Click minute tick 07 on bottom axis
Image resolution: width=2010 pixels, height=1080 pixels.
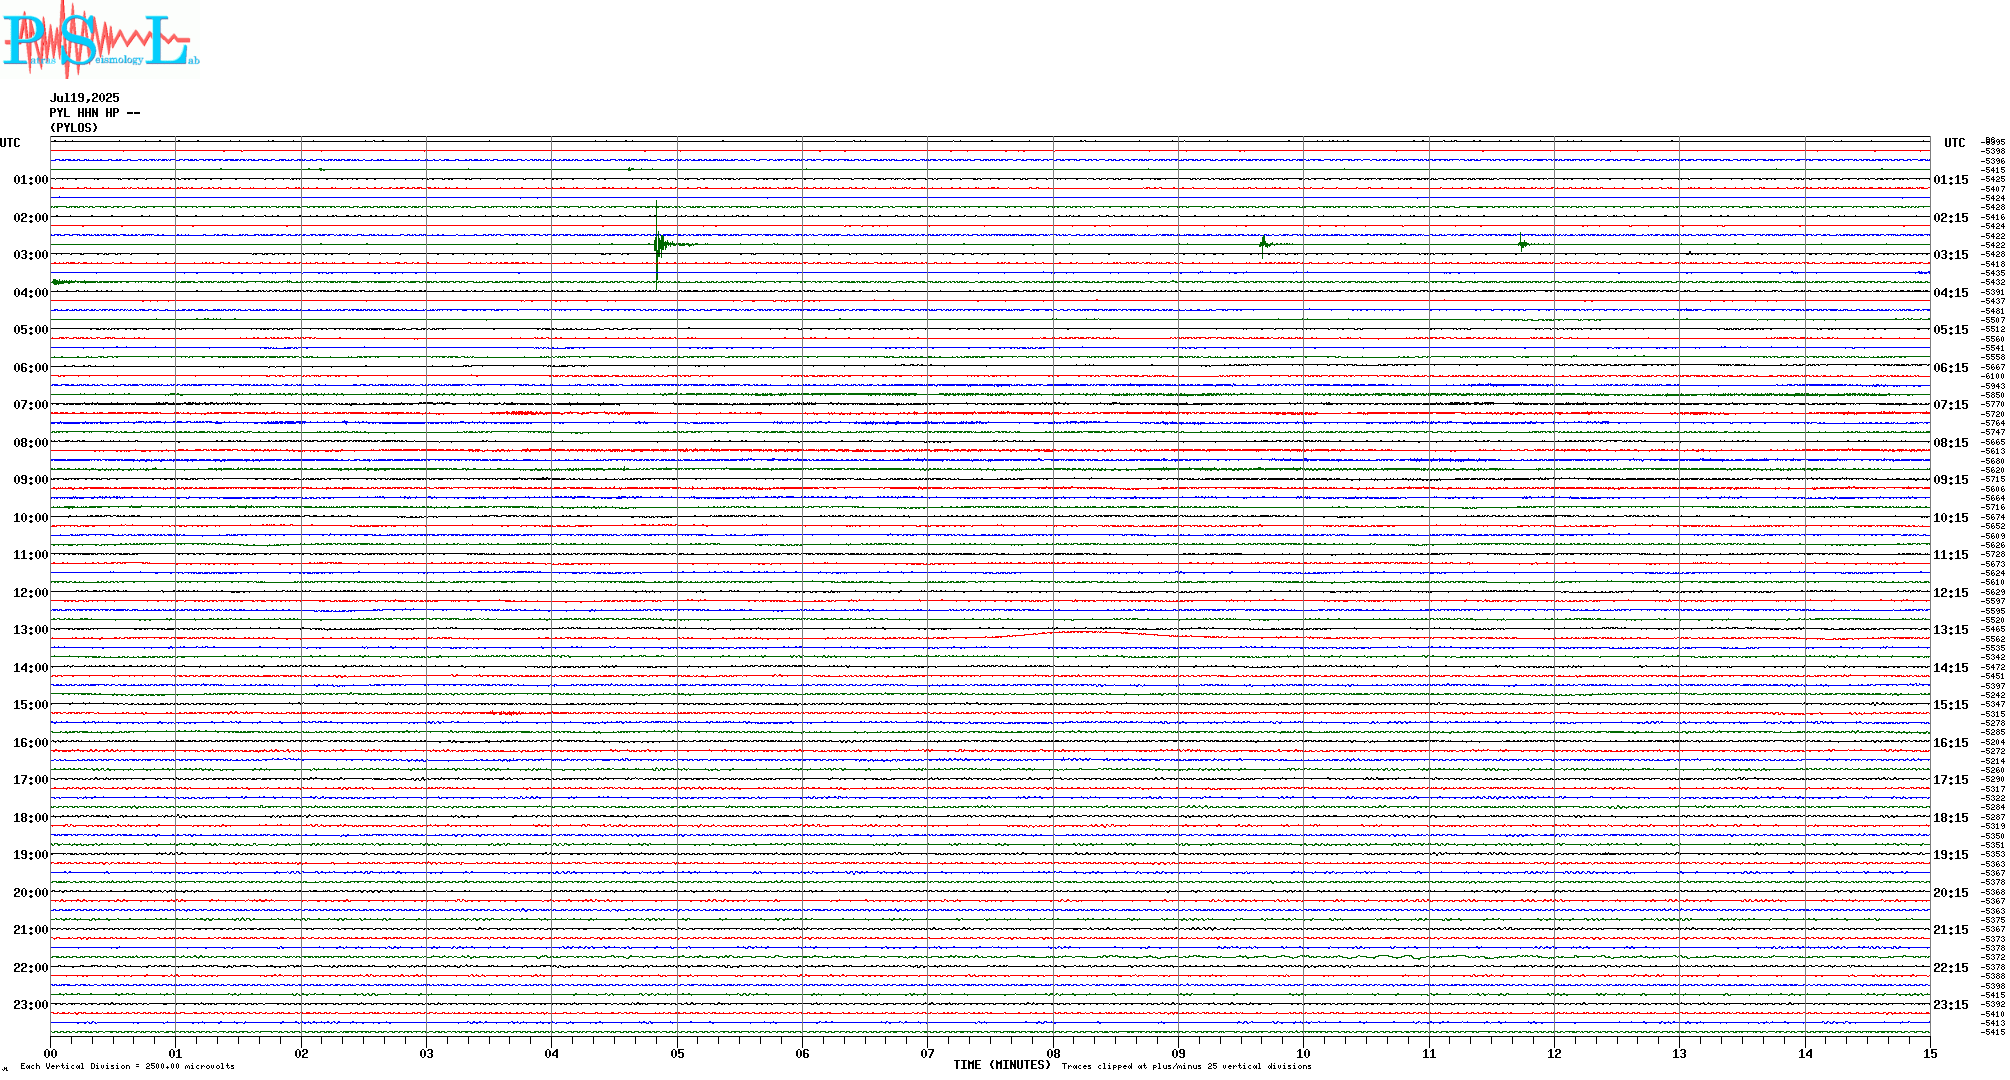[927, 1053]
